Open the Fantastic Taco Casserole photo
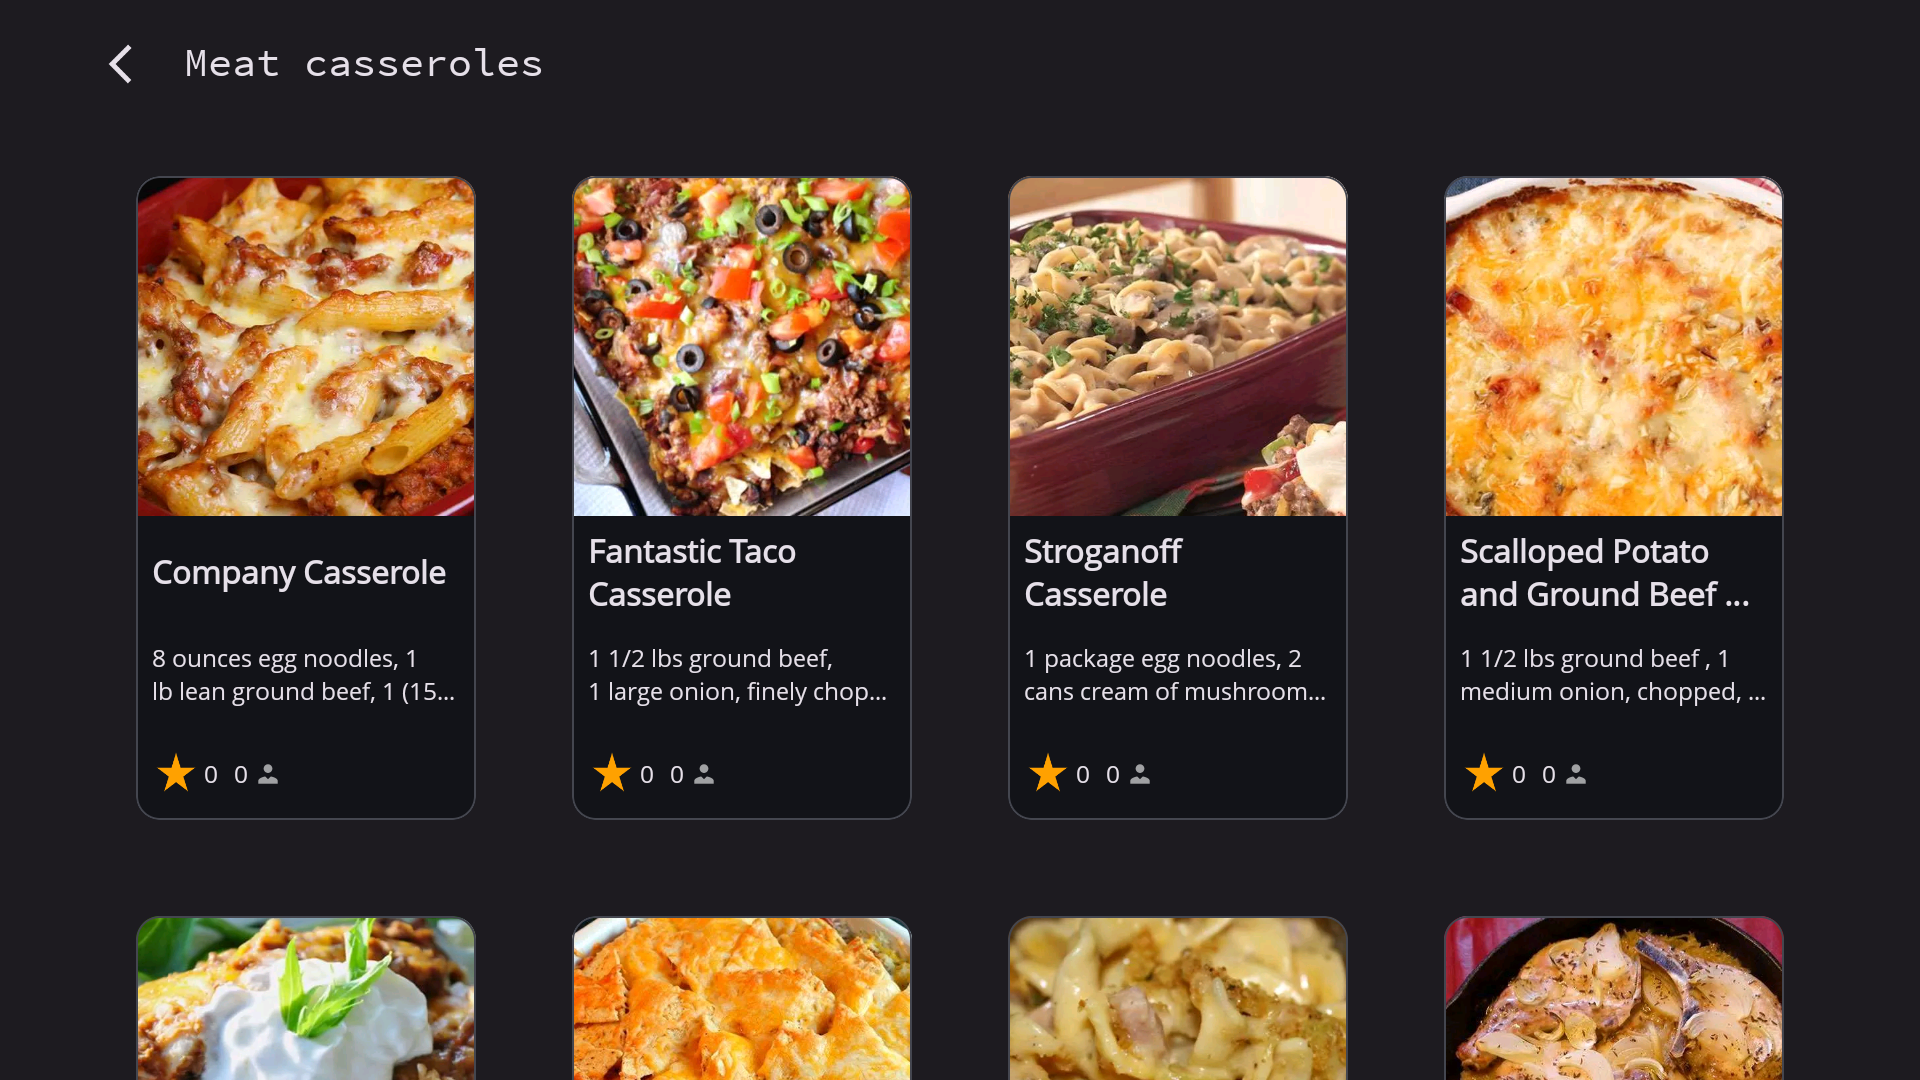 pyautogui.click(x=742, y=347)
